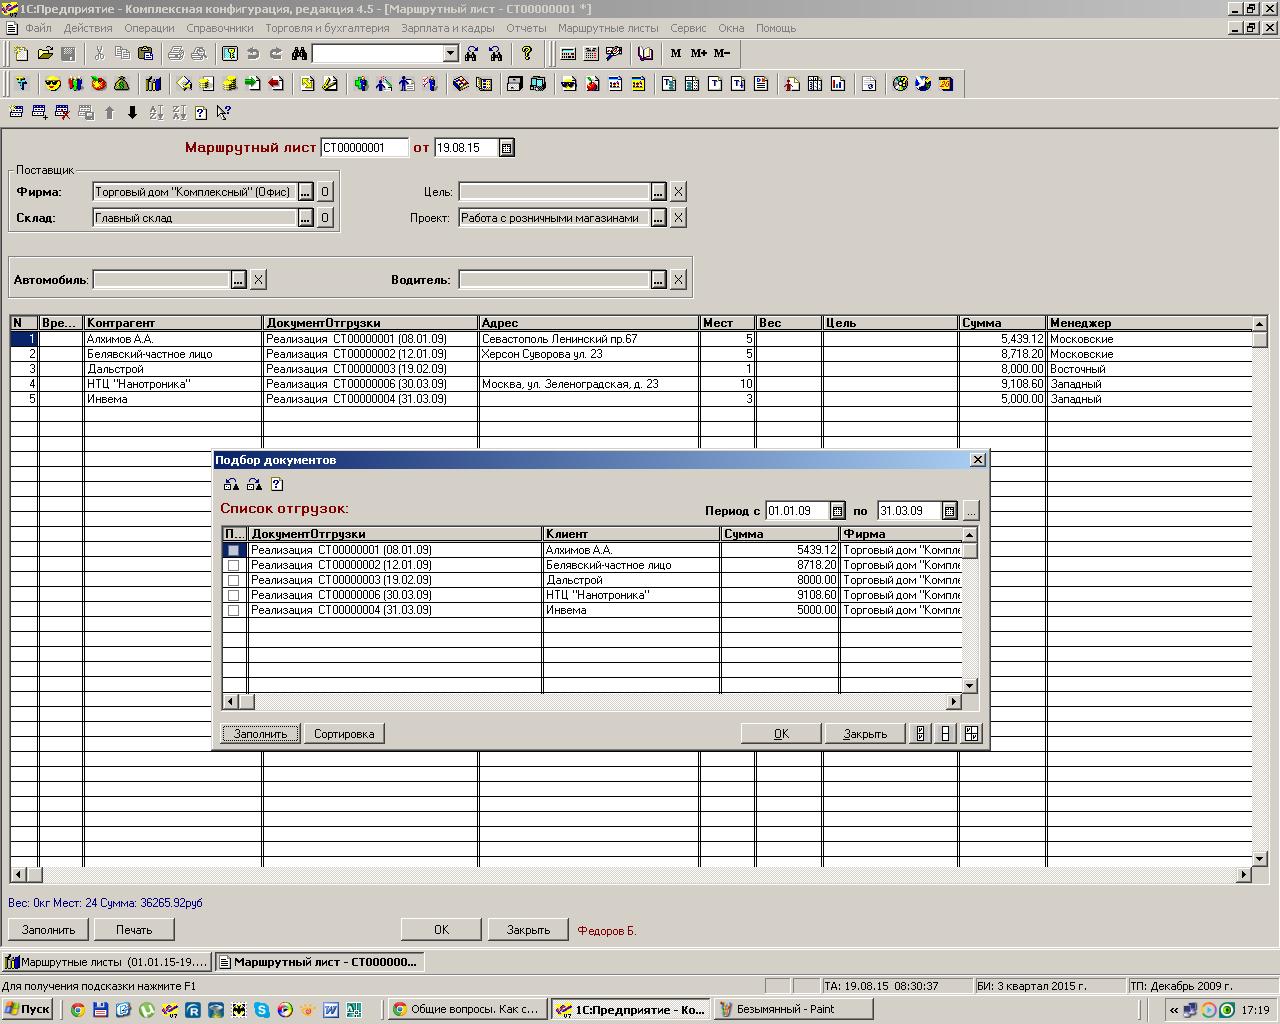Open the Операции menu

click(x=149, y=28)
